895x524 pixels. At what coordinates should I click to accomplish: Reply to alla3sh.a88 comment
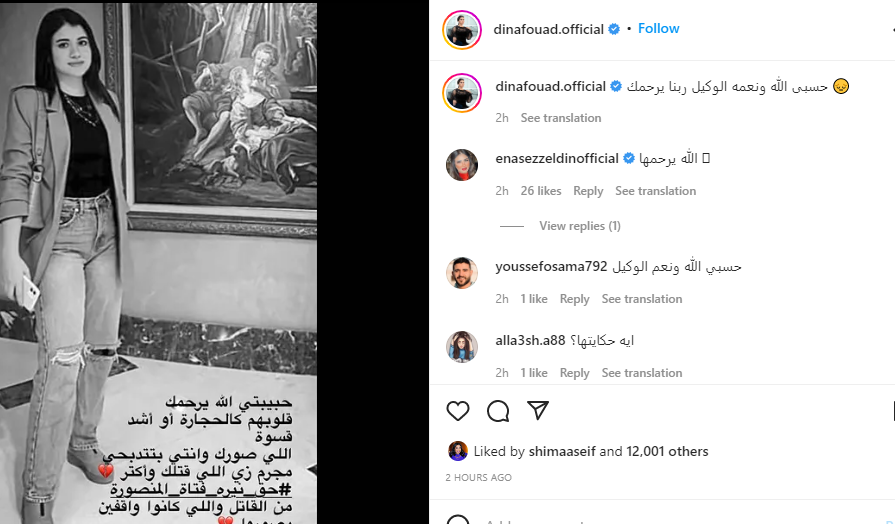click(574, 373)
